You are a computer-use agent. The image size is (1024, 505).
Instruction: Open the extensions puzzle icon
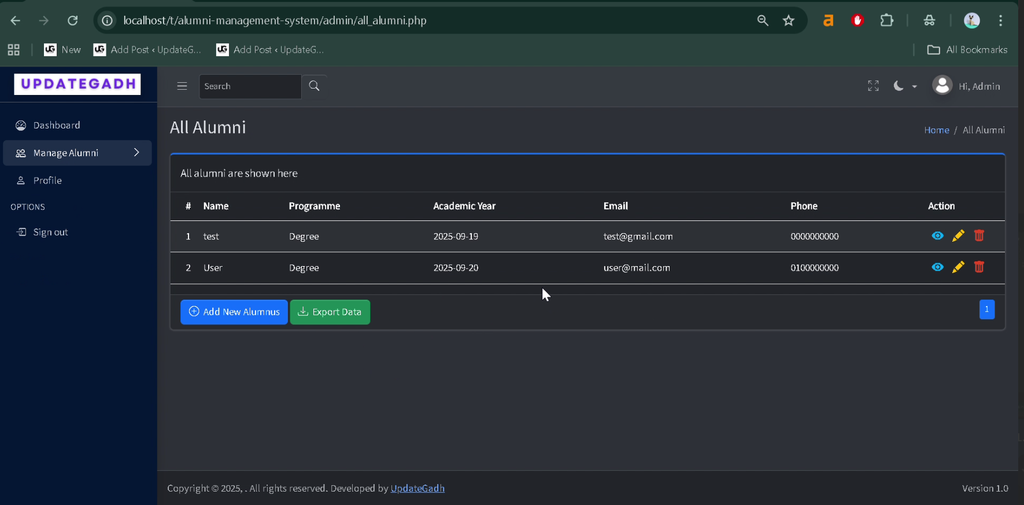click(x=886, y=21)
